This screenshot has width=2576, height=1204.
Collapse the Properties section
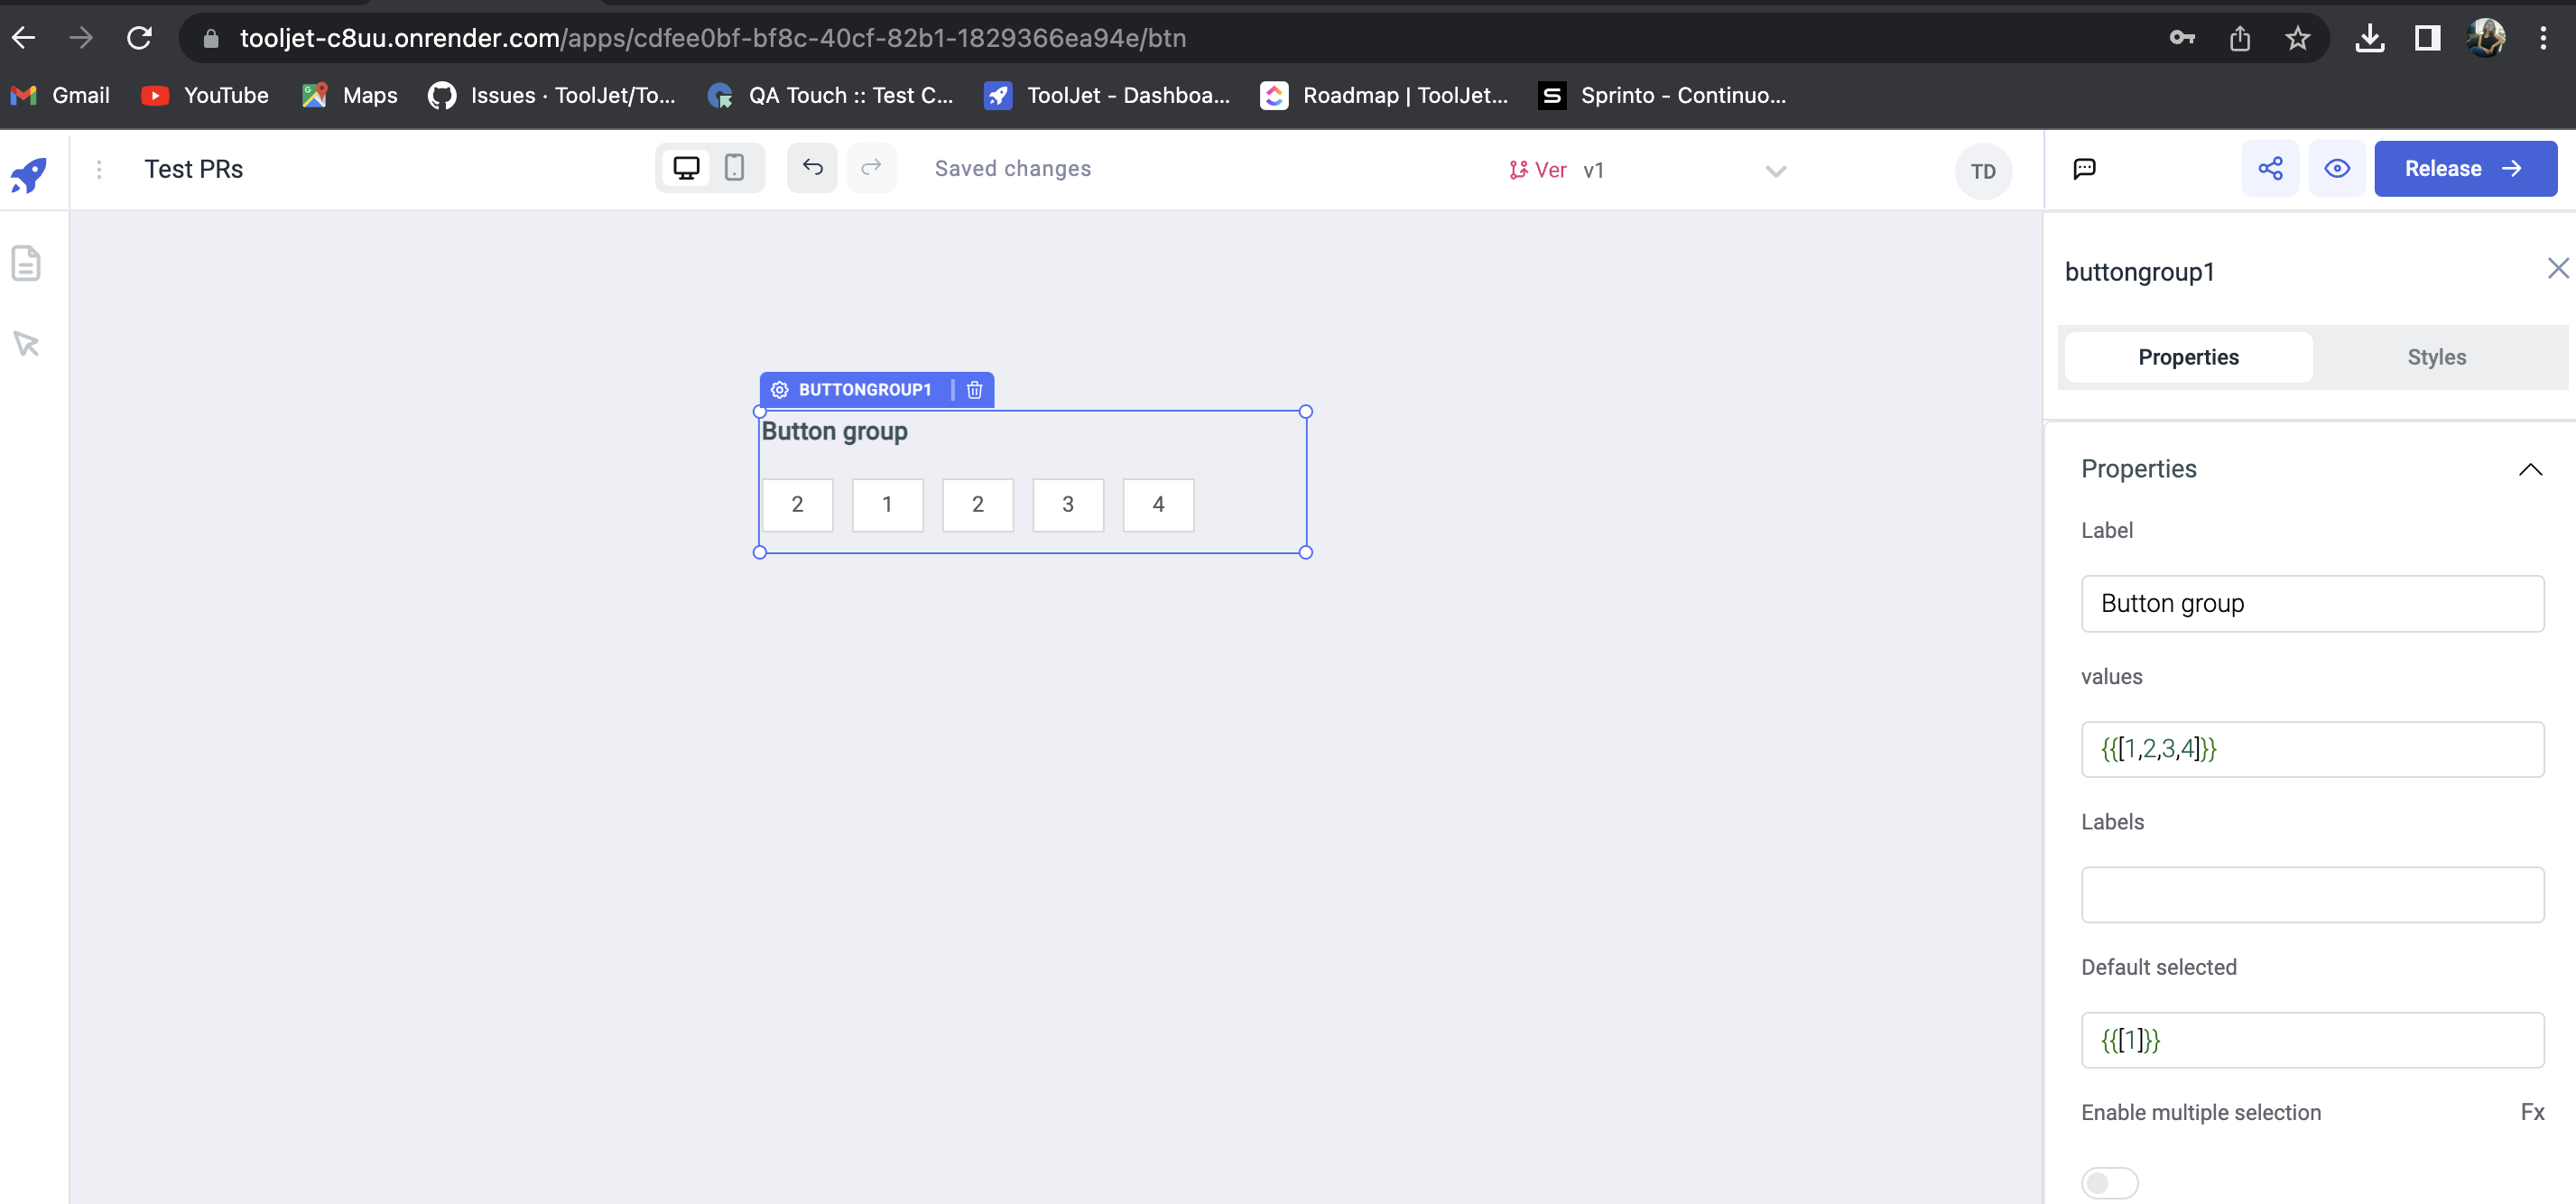(2530, 470)
